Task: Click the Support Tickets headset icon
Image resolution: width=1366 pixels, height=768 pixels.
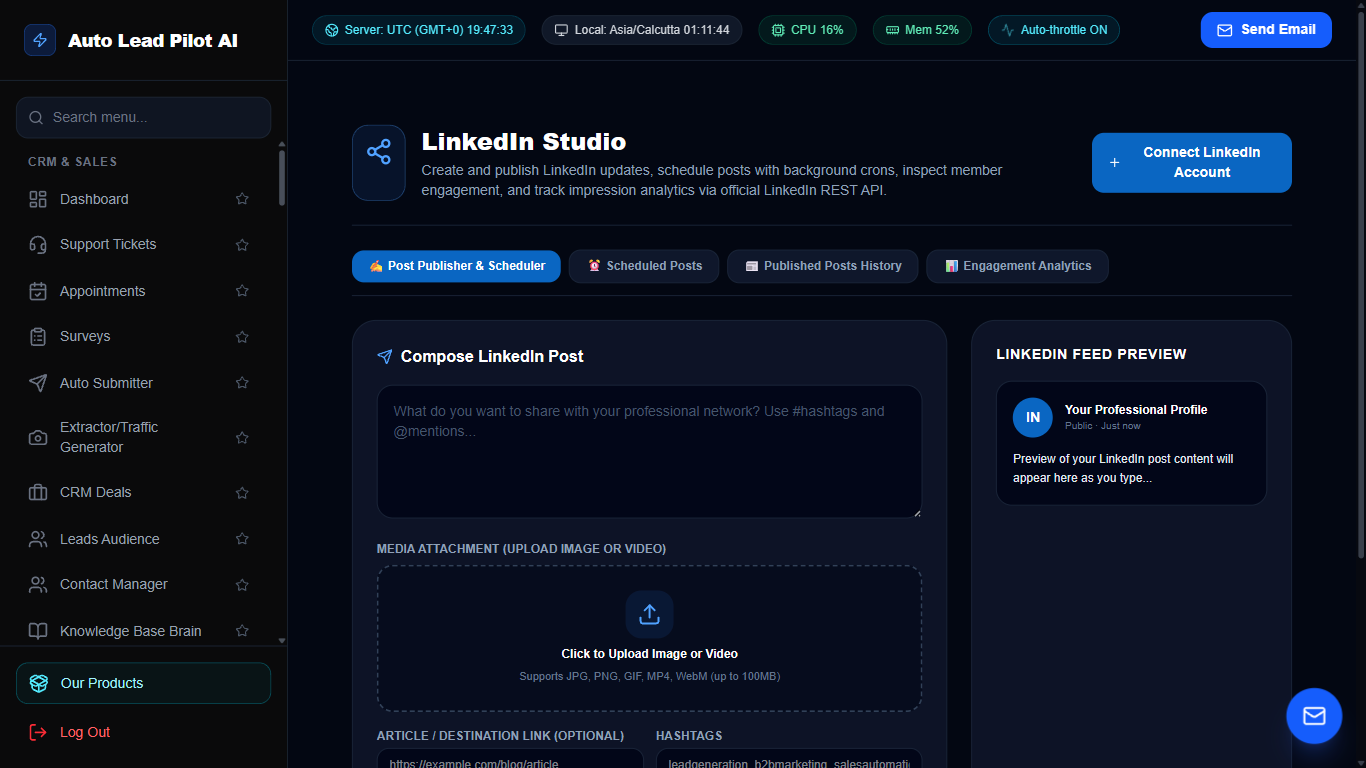Action: click(38, 245)
